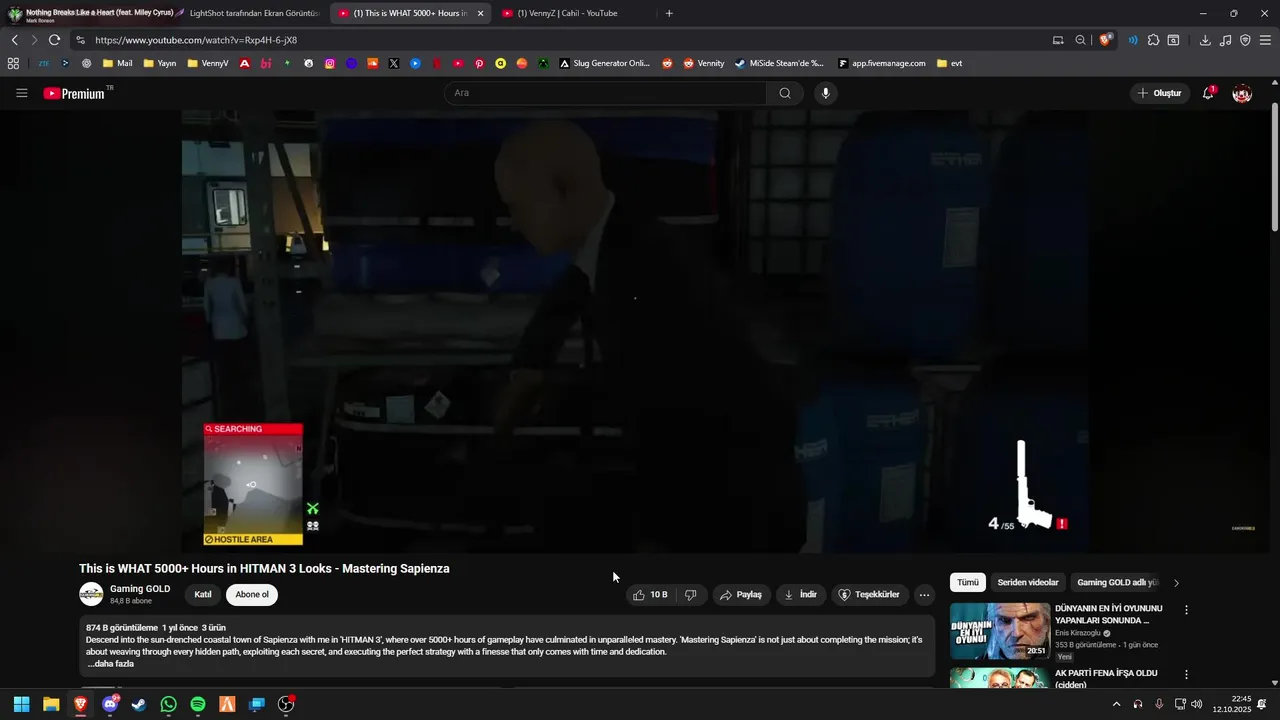1280x720 pixels.
Task: Open the SoundCloud bookmark icon
Action: point(373,63)
